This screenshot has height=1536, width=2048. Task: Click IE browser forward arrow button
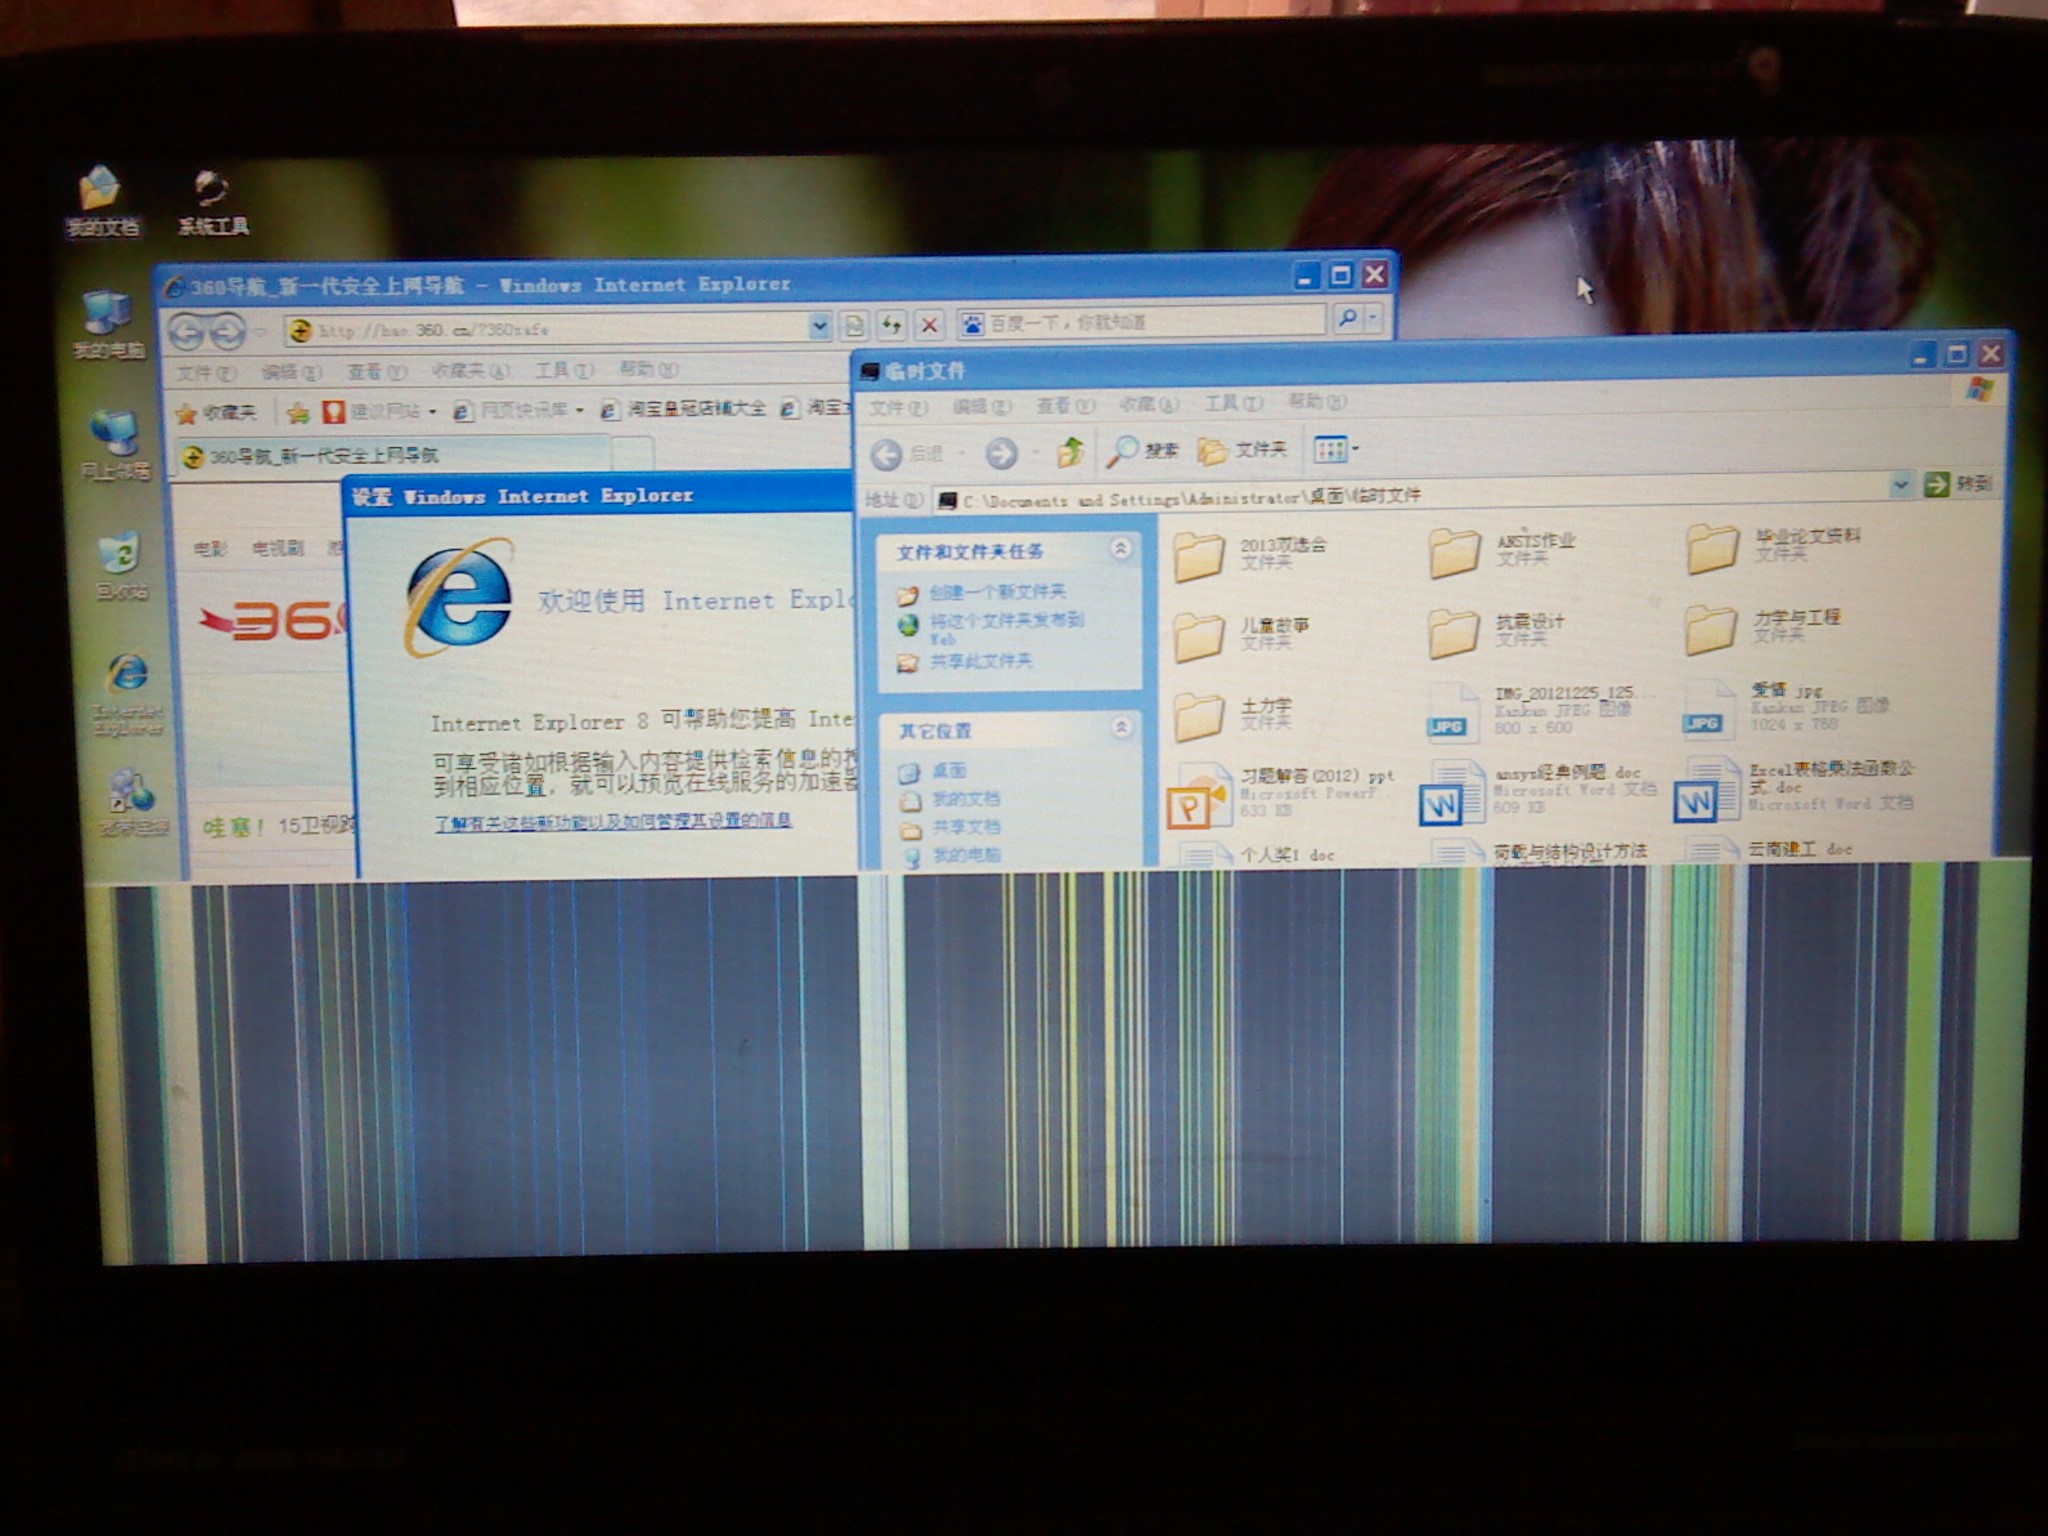click(x=227, y=331)
